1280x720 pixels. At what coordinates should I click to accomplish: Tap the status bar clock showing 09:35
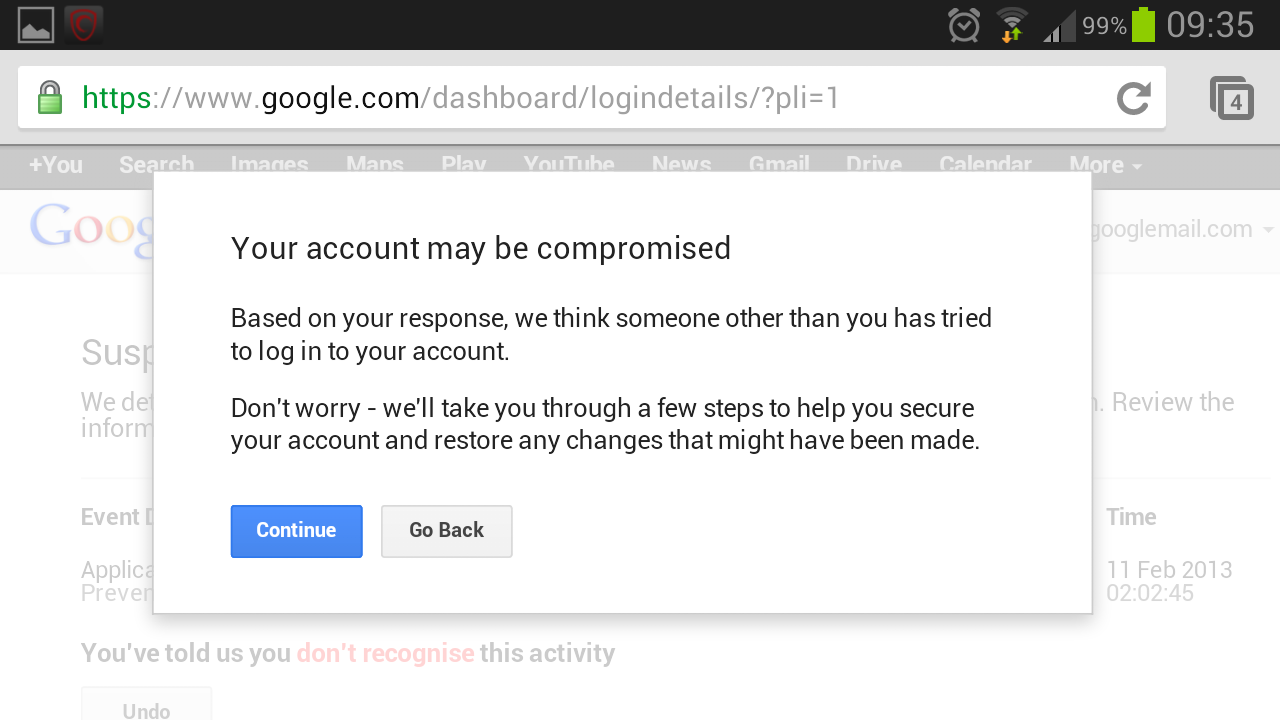click(x=1210, y=25)
